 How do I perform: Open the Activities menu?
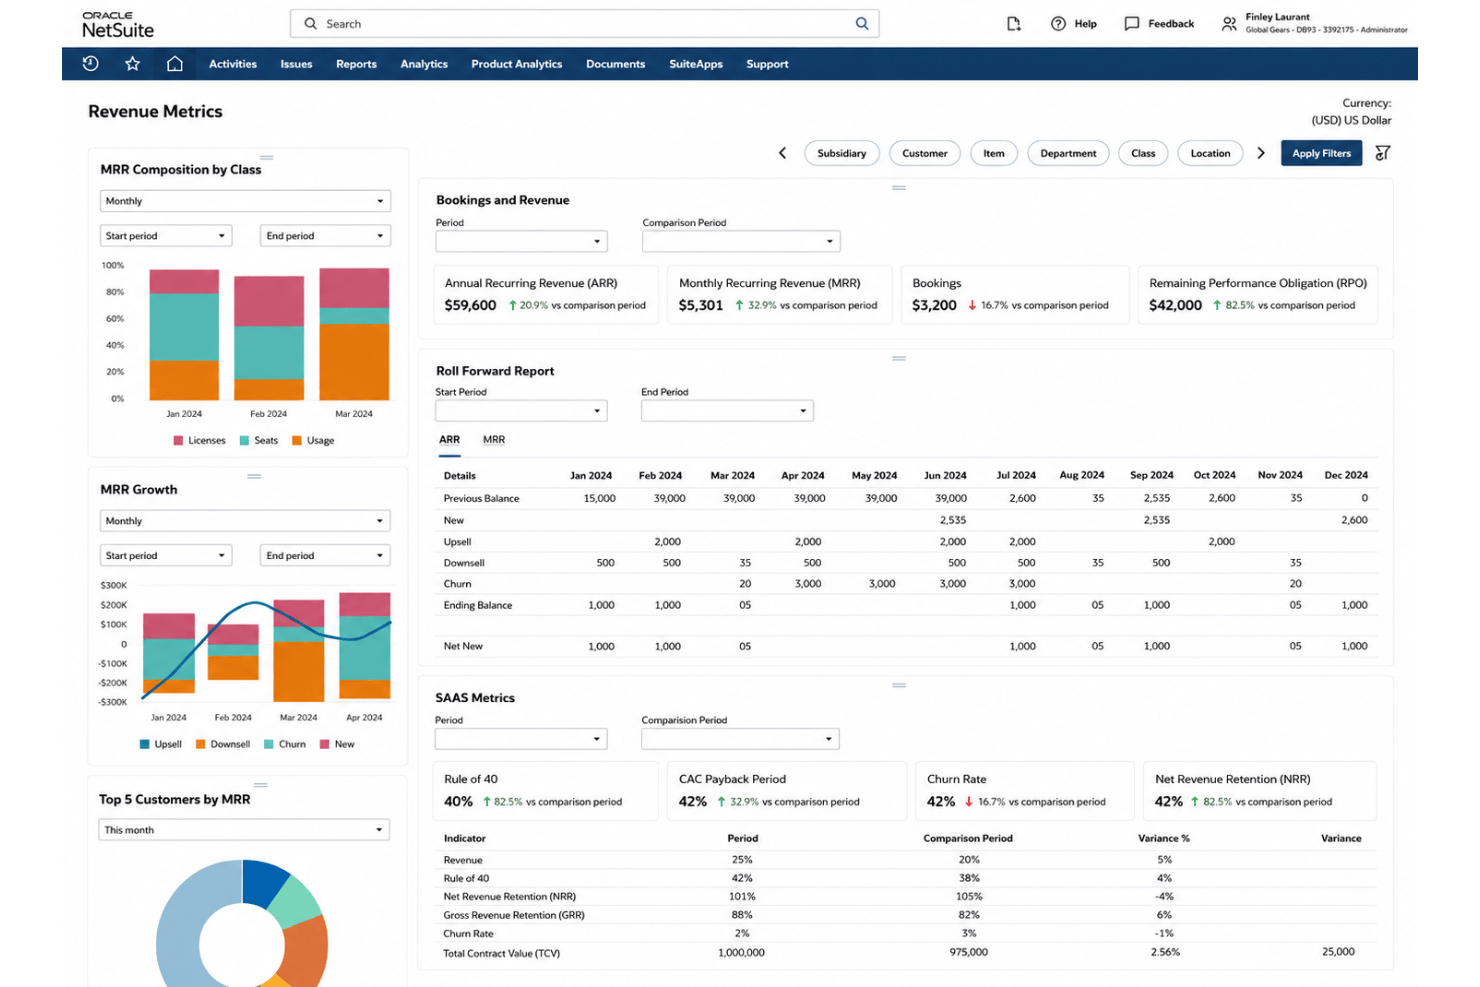coord(233,64)
